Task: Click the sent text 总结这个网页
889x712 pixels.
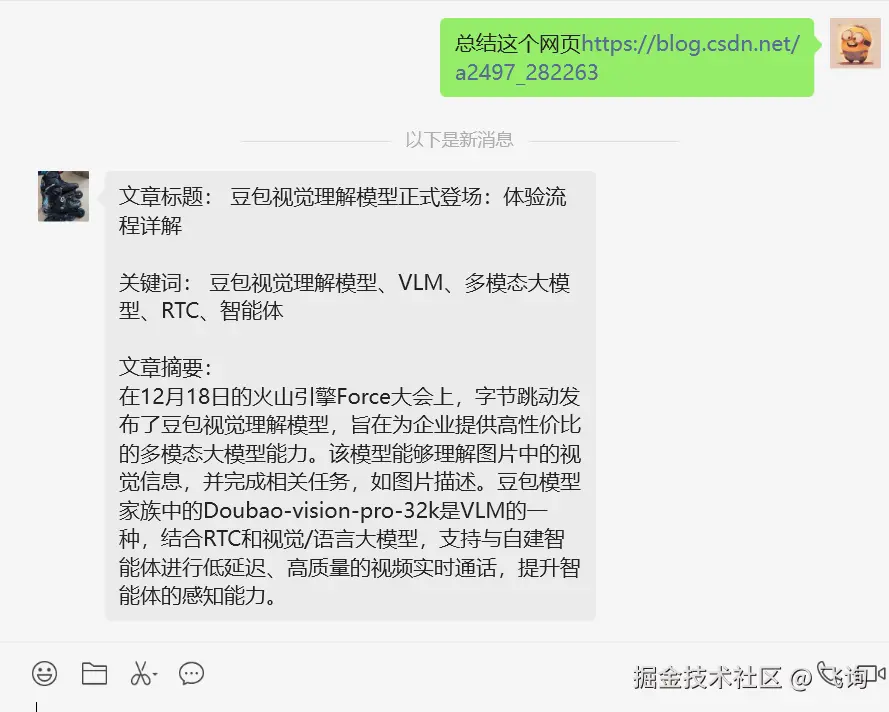Action: 518,44
